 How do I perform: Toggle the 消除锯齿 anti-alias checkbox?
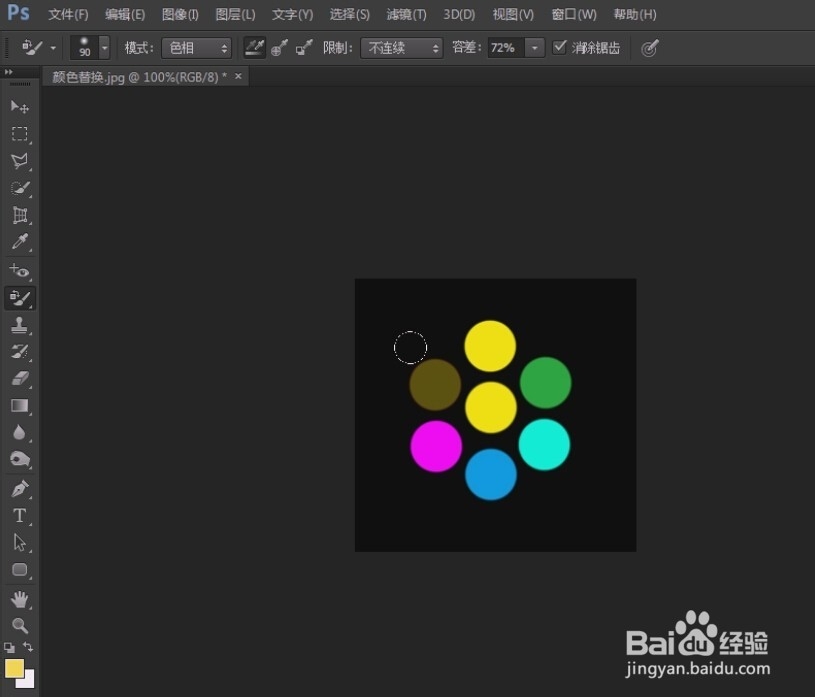pyautogui.click(x=560, y=47)
